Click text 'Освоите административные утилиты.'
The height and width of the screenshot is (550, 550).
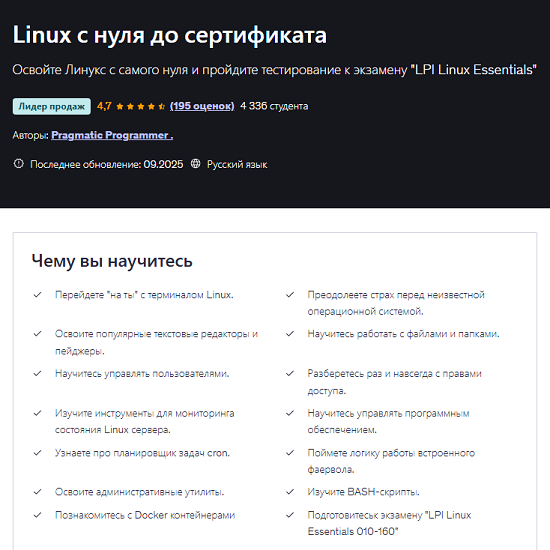[x=140, y=492]
